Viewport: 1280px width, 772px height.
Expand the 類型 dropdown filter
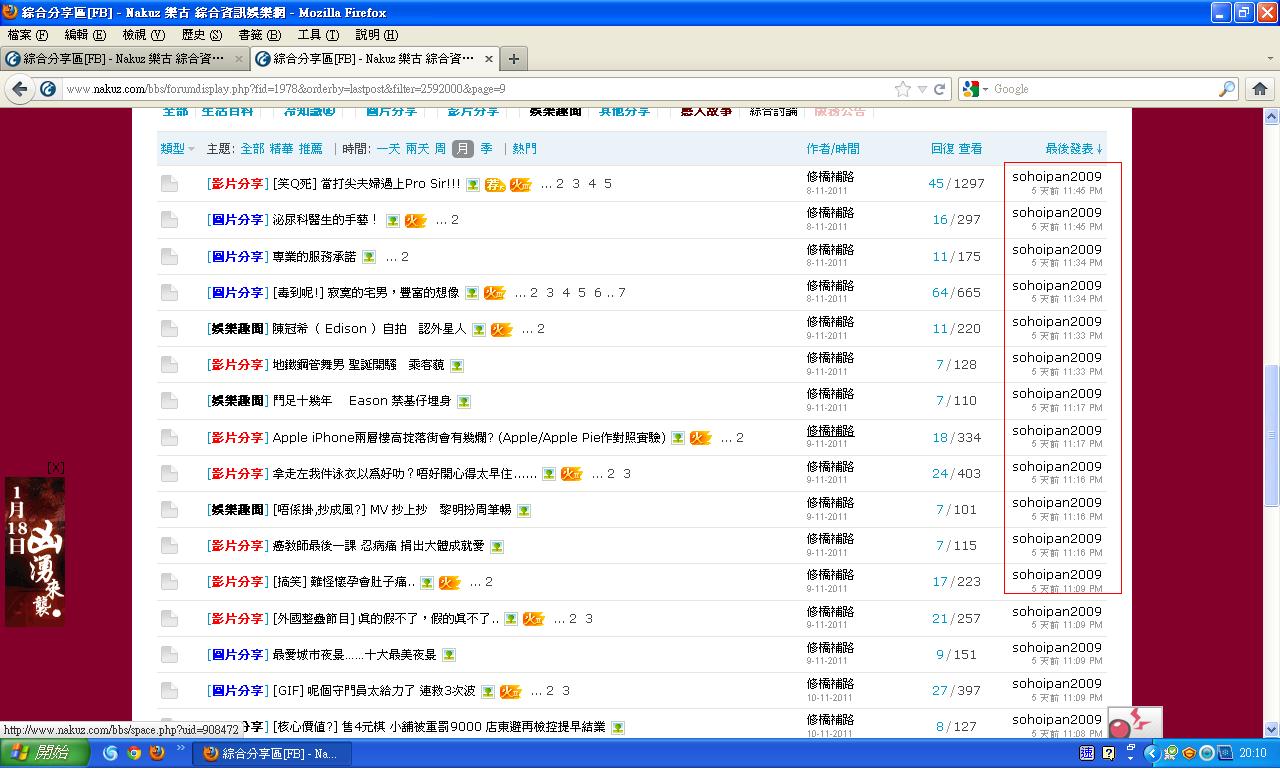pos(178,149)
